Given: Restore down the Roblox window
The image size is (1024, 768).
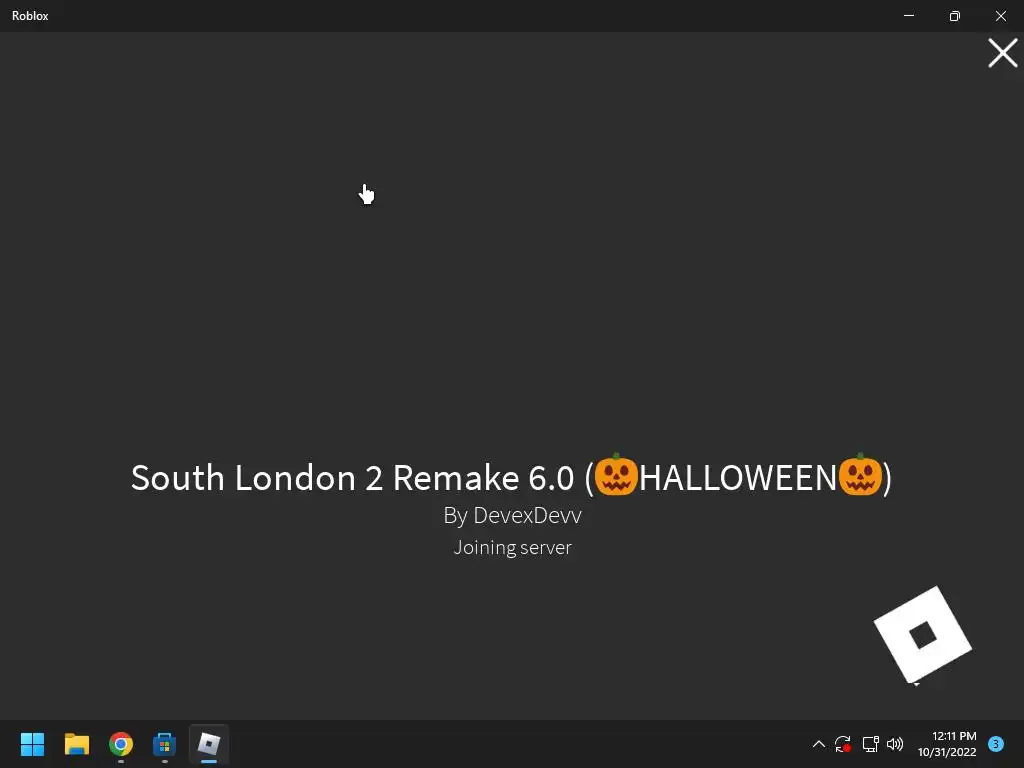Looking at the screenshot, I should (954, 16).
